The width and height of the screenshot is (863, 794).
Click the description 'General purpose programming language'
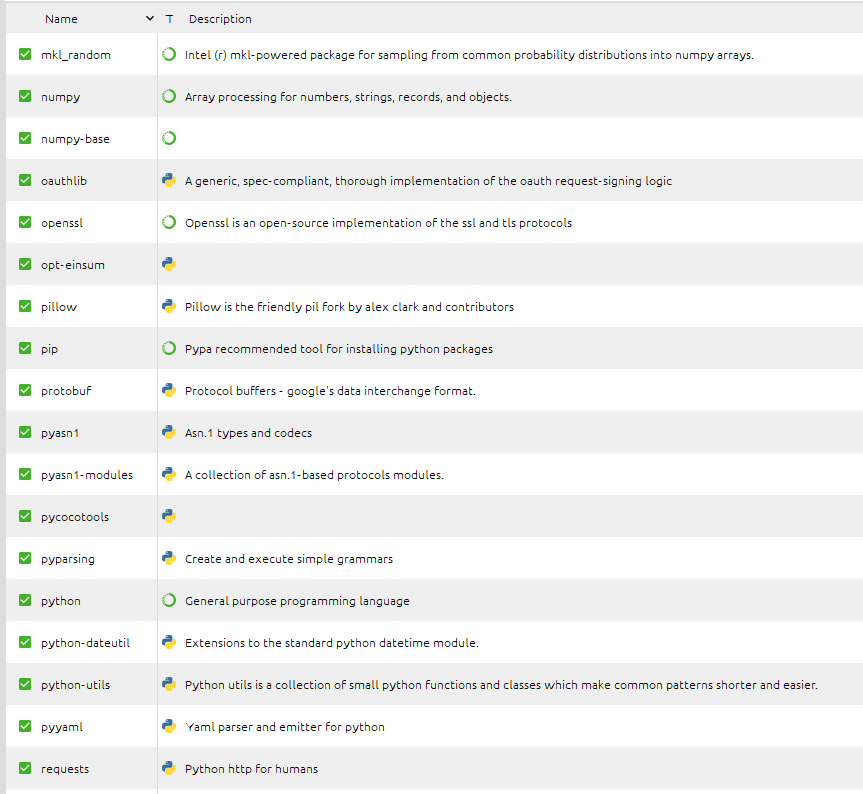click(x=297, y=601)
